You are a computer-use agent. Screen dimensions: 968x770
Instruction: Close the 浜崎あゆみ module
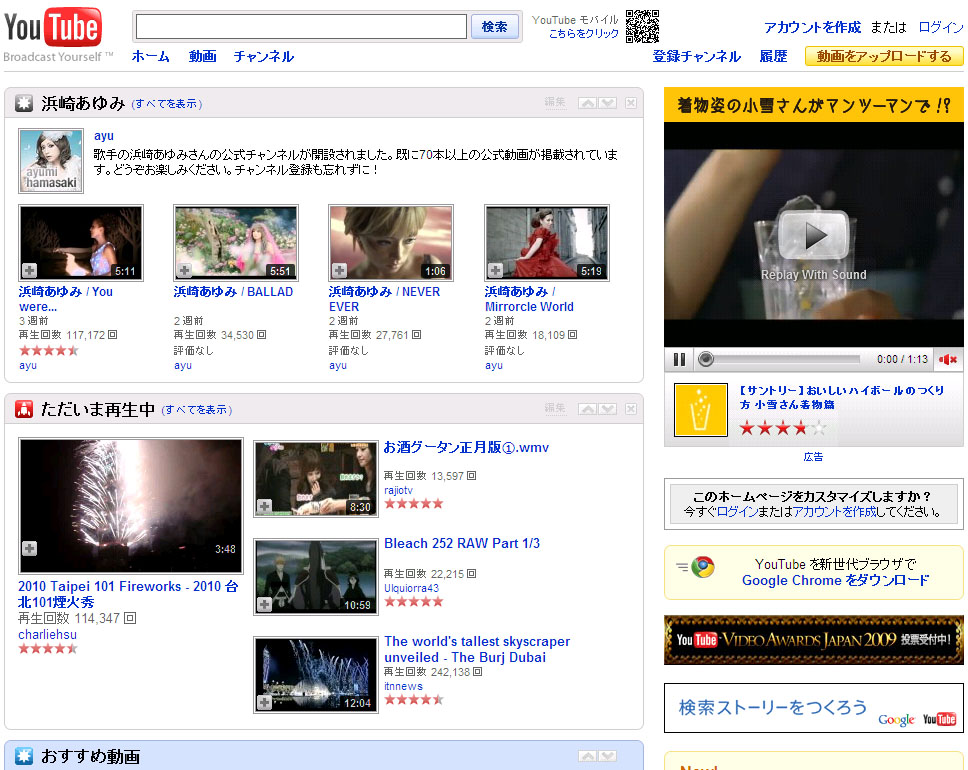[630, 103]
